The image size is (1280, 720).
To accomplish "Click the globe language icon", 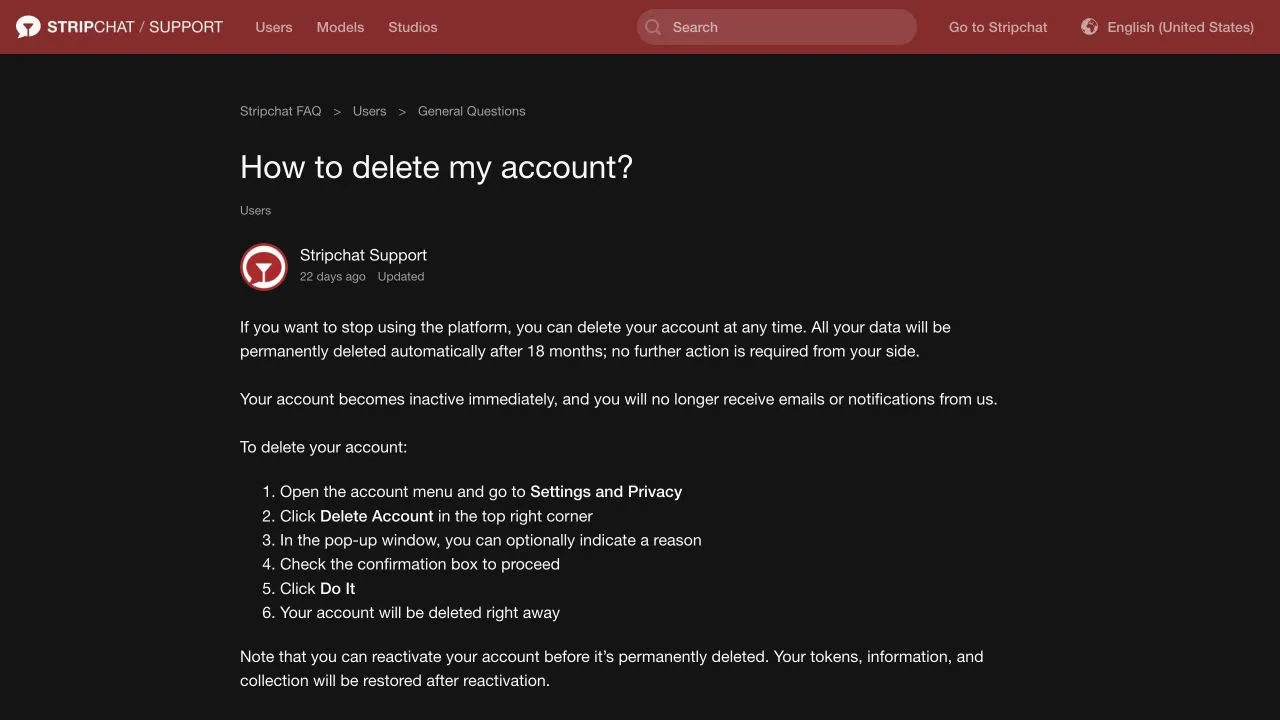I will (x=1089, y=27).
